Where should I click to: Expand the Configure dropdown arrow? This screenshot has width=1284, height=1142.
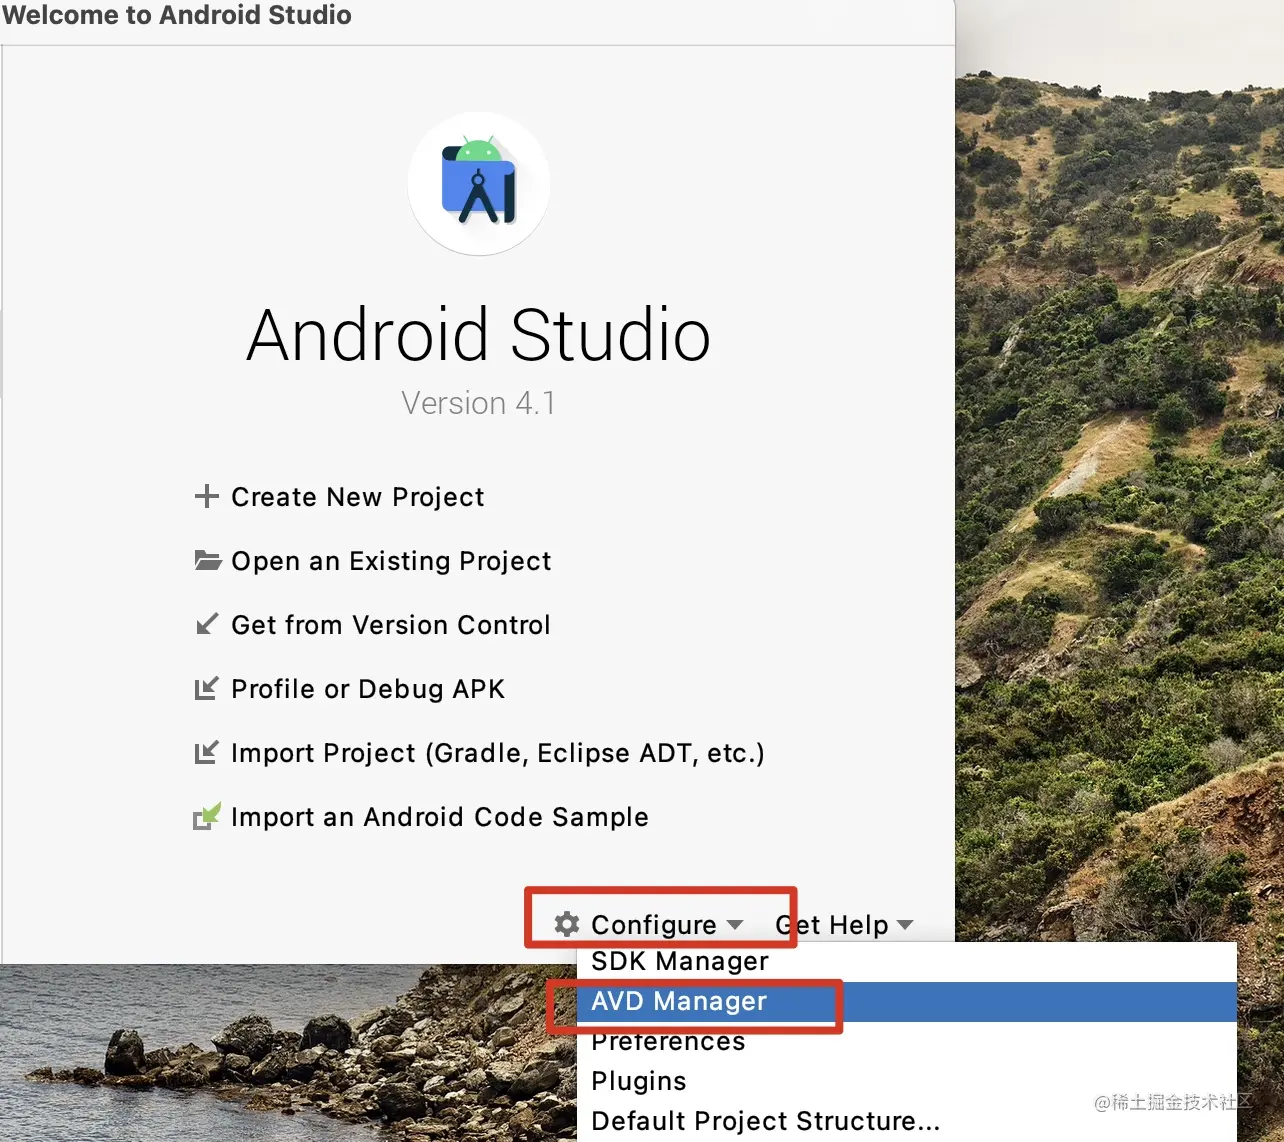coord(735,925)
